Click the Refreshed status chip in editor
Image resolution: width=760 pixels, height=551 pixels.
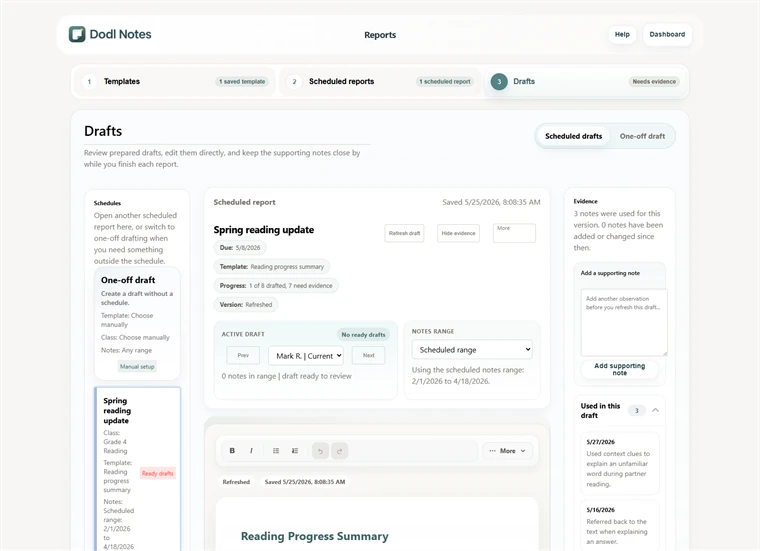[236, 482]
